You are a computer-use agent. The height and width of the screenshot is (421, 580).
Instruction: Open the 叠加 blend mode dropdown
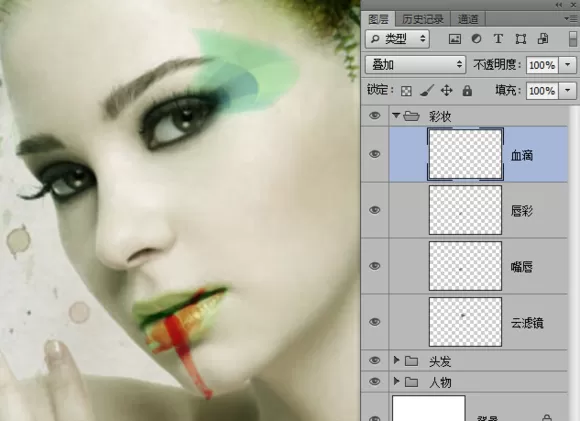415,65
